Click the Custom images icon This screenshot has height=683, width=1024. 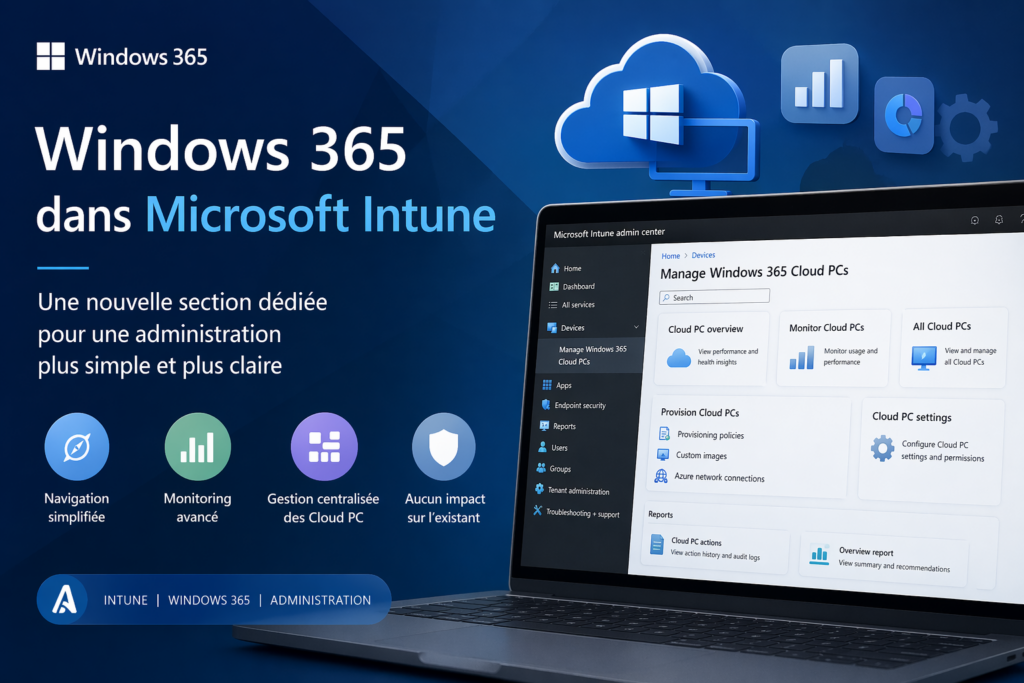tap(663, 454)
